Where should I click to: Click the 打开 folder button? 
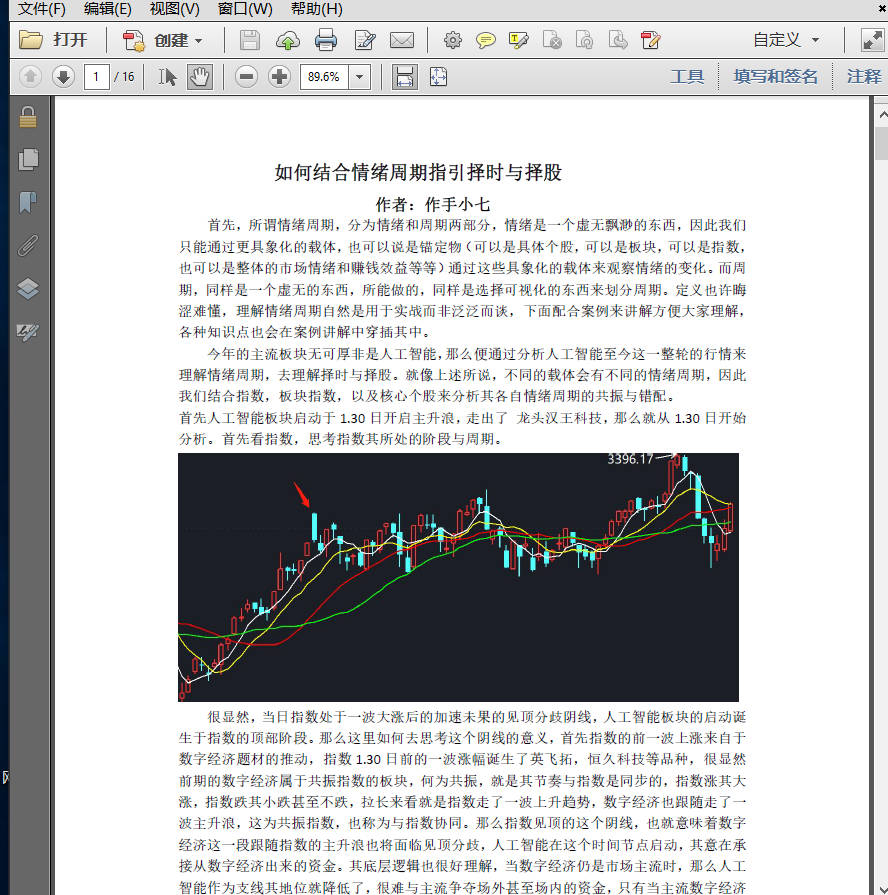[x=53, y=40]
